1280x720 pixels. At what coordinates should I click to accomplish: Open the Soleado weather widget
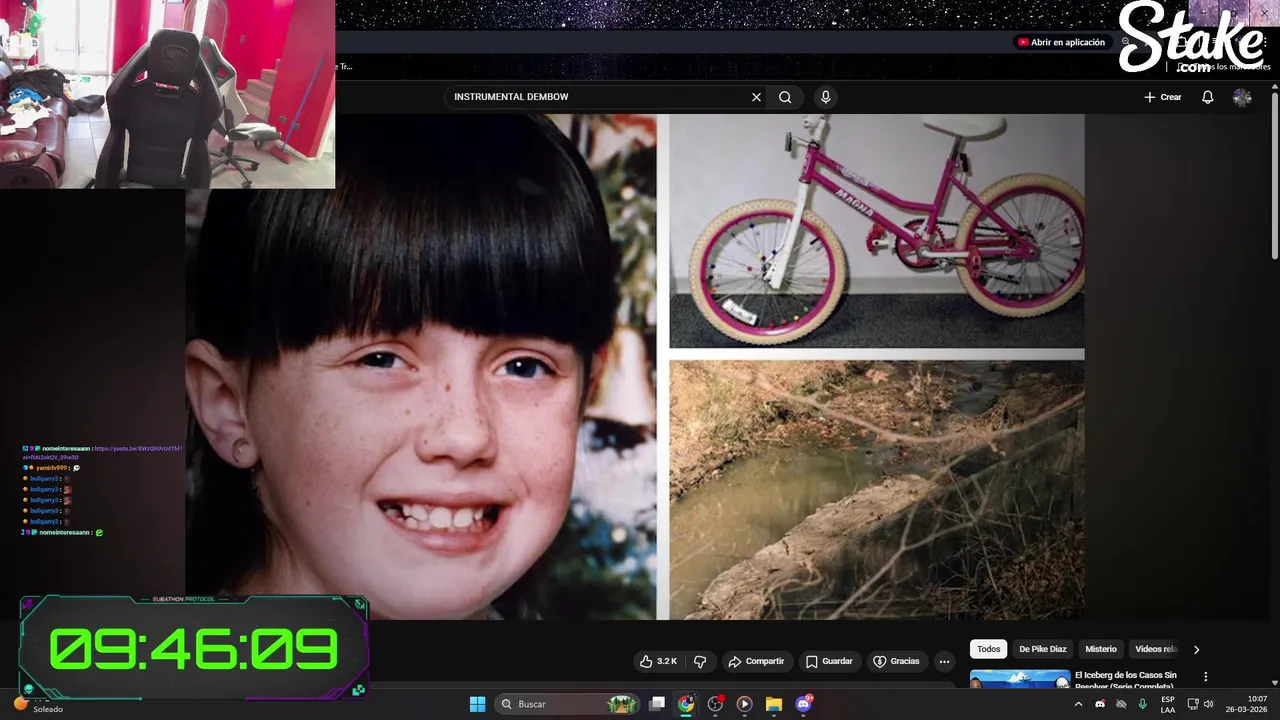coord(38,706)
